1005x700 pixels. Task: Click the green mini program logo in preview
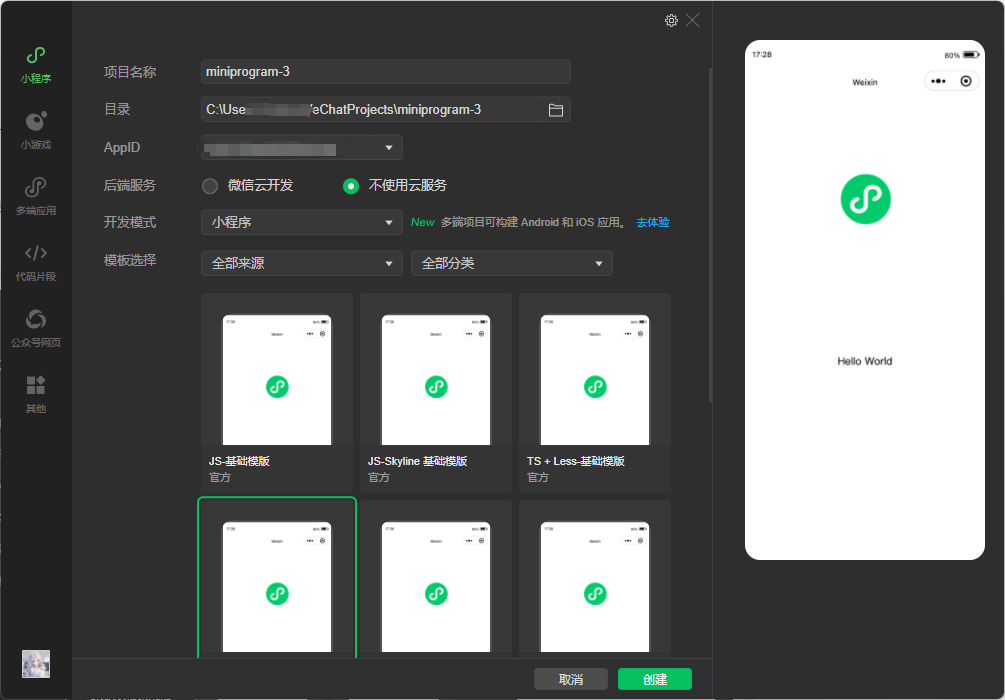[865, 199]
